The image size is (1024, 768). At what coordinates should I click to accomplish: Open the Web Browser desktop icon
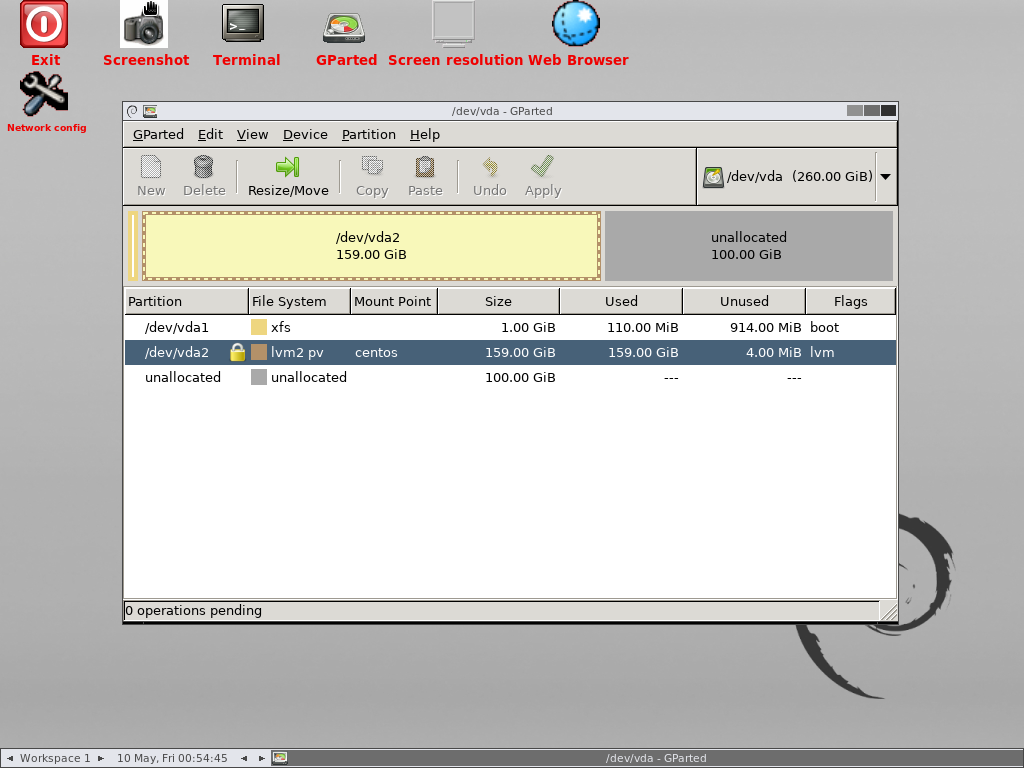576,24
